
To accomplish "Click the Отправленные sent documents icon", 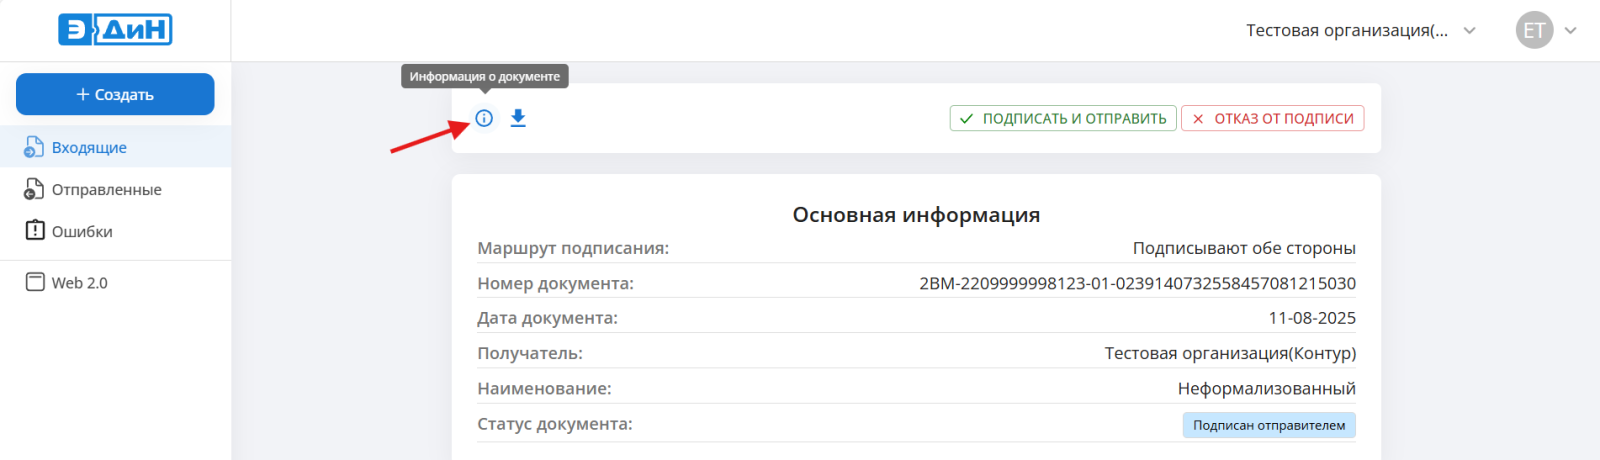I will pyautogui.click(x=34, y=189).
